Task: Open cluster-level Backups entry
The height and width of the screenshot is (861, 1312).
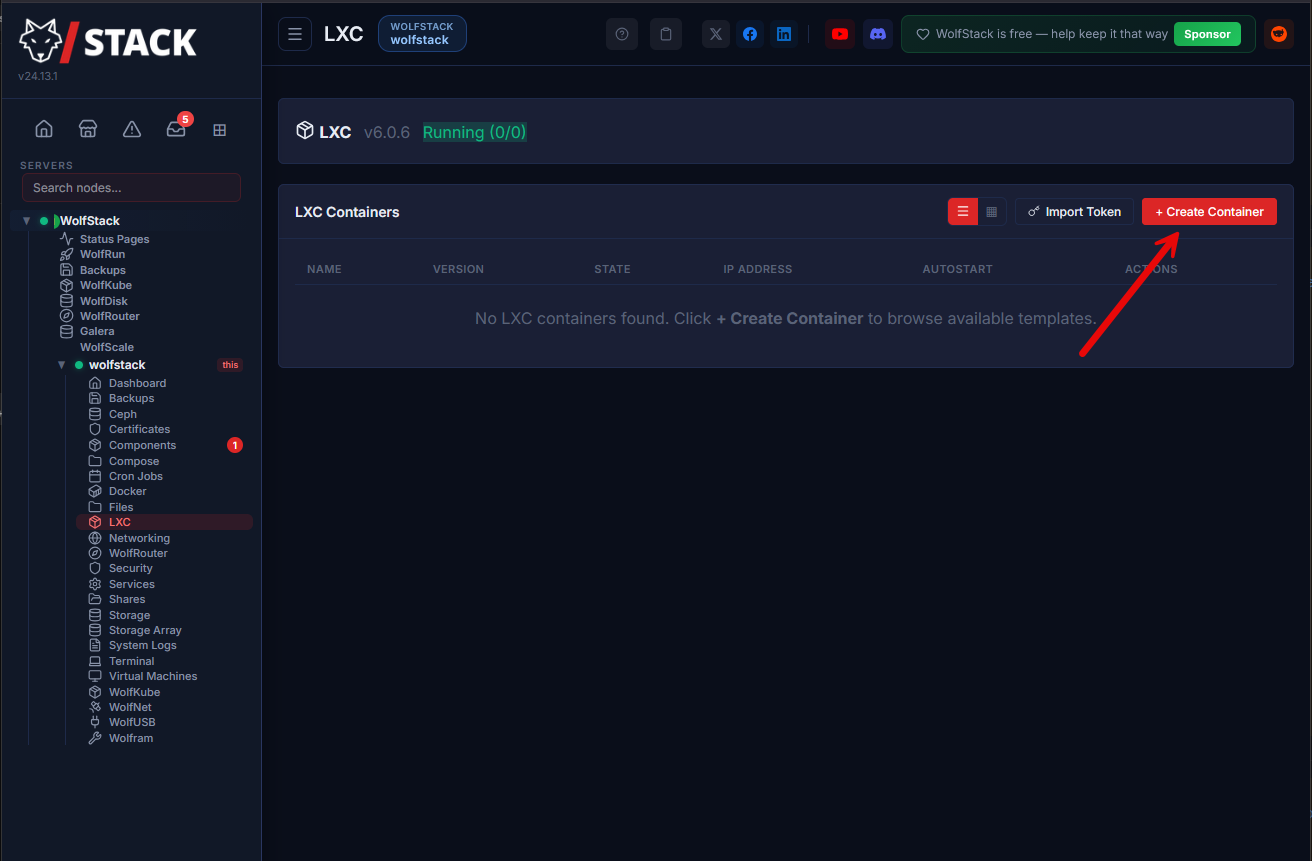Action: click(102, 270)
